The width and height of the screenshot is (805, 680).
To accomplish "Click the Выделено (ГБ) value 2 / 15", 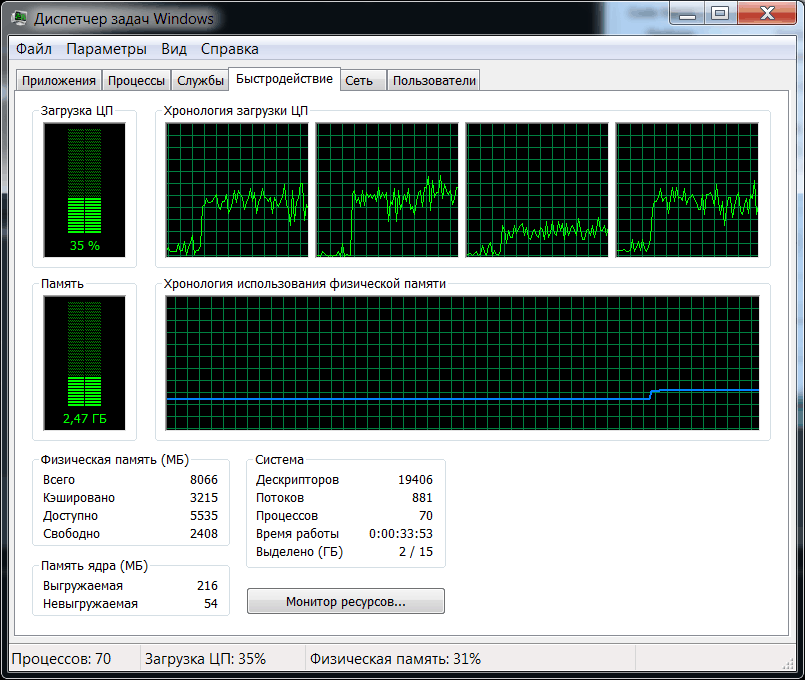I will pos(416,551).
